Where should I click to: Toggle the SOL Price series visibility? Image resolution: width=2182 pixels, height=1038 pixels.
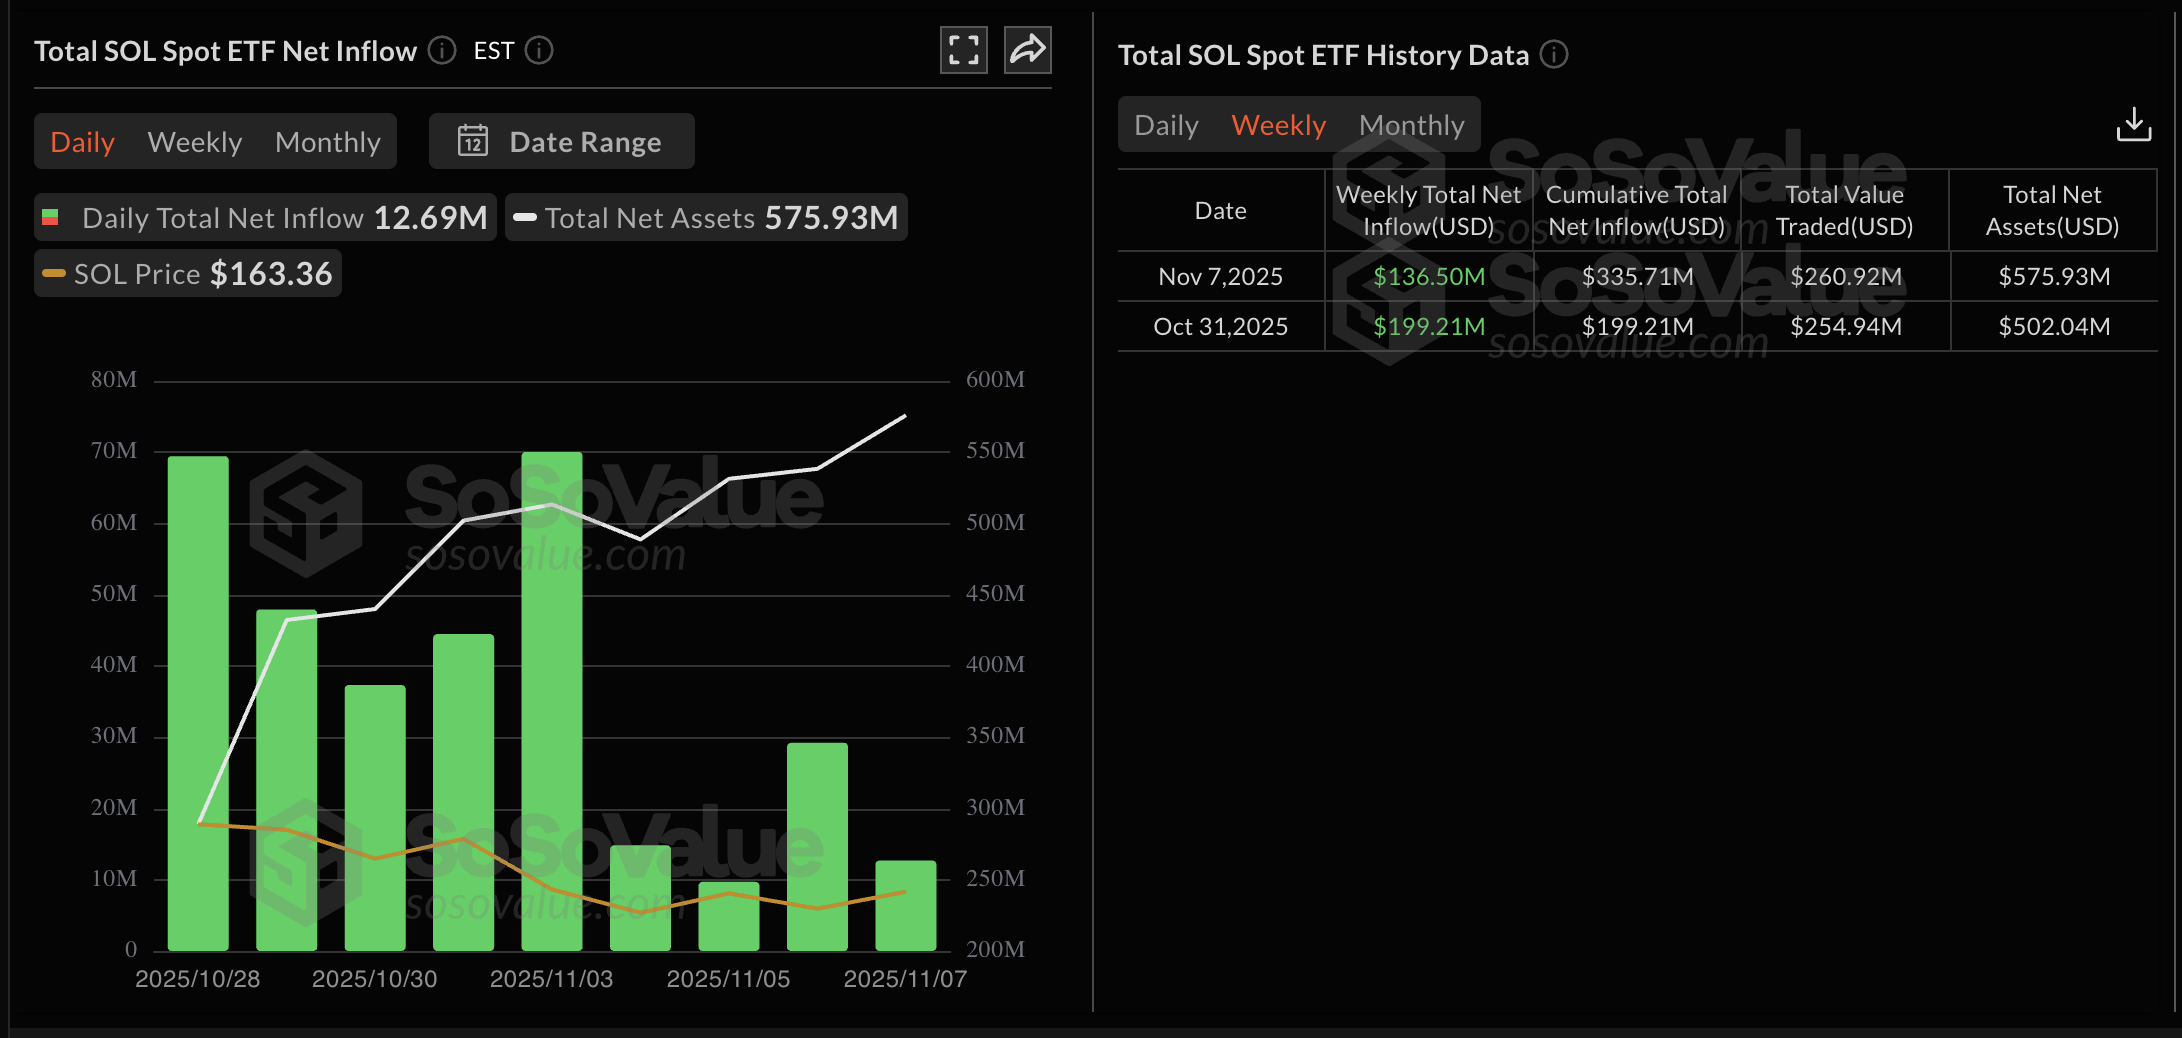click(x=186, y=273)
